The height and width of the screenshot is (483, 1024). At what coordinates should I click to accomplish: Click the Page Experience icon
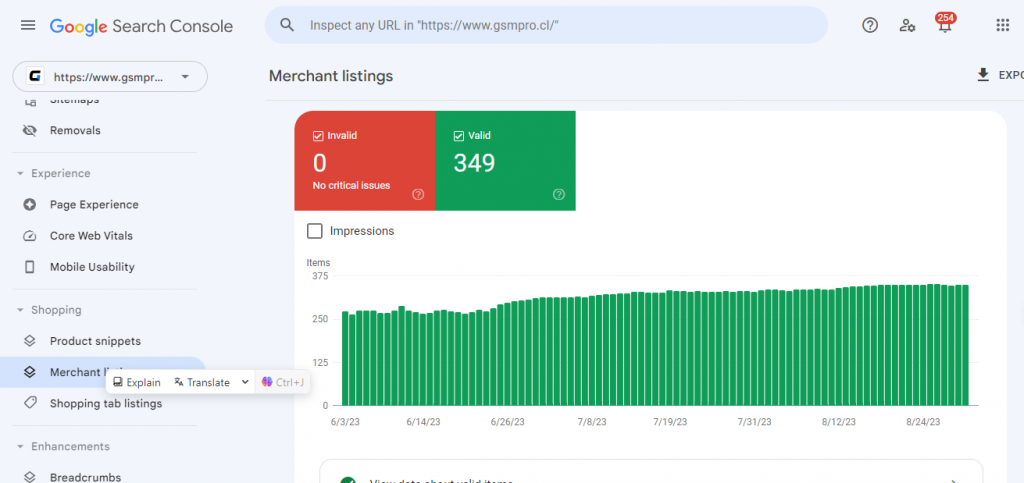[29, 204]
